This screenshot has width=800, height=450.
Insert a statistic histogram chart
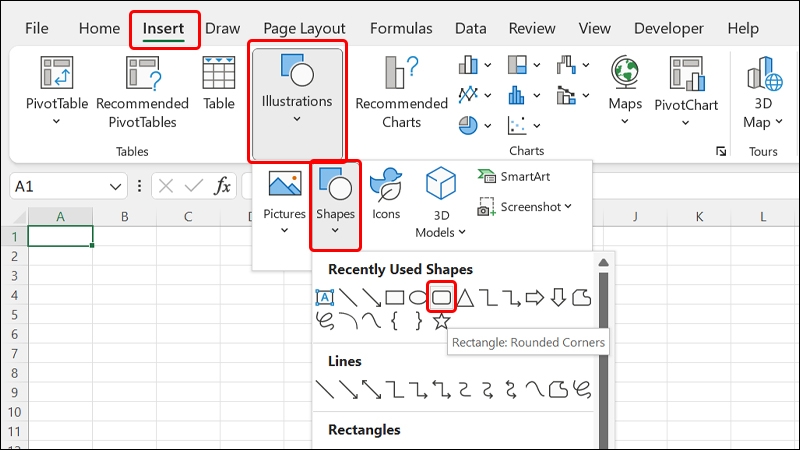[x=516, y=95]
